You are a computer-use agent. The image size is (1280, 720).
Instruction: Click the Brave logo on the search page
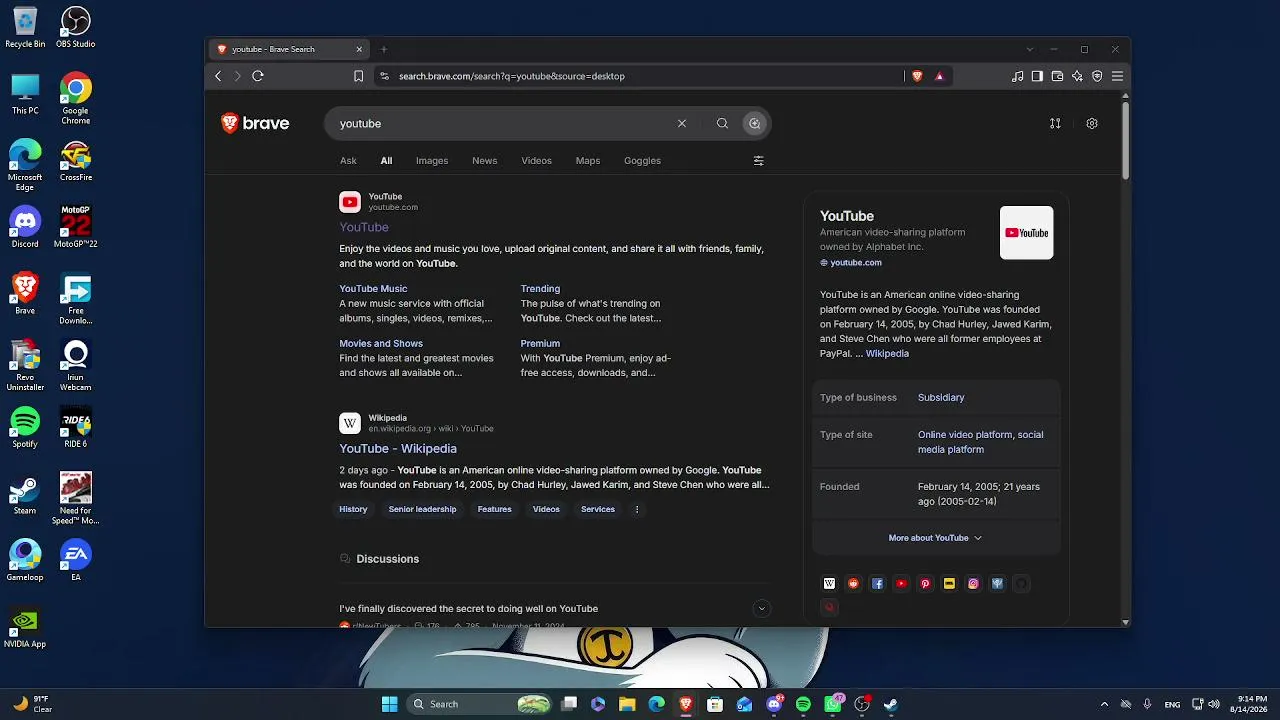pyautogui.click(x=255, y=124)
